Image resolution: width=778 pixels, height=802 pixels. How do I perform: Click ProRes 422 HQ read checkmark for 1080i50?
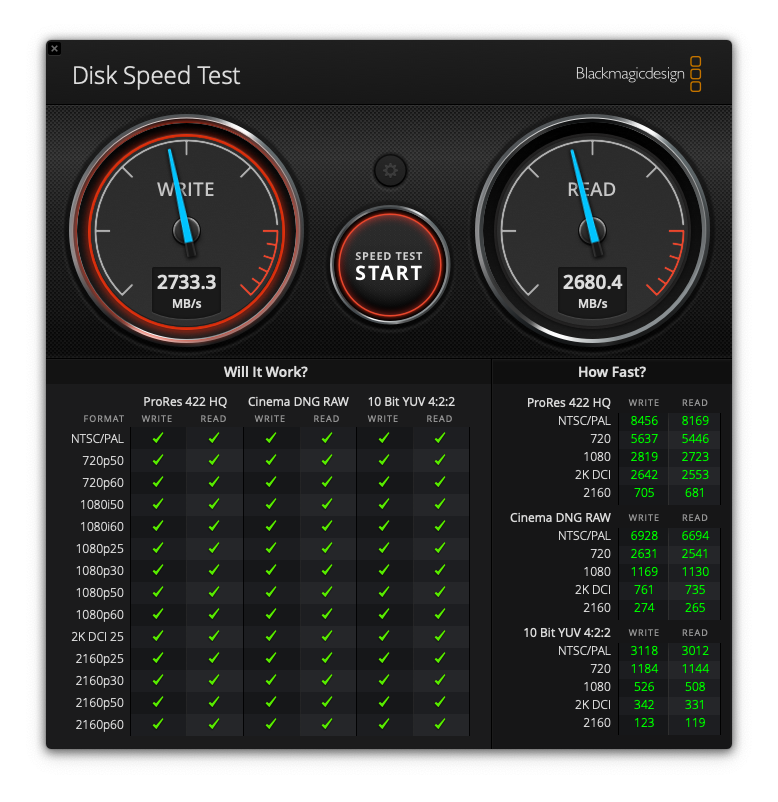coord(214,504)
